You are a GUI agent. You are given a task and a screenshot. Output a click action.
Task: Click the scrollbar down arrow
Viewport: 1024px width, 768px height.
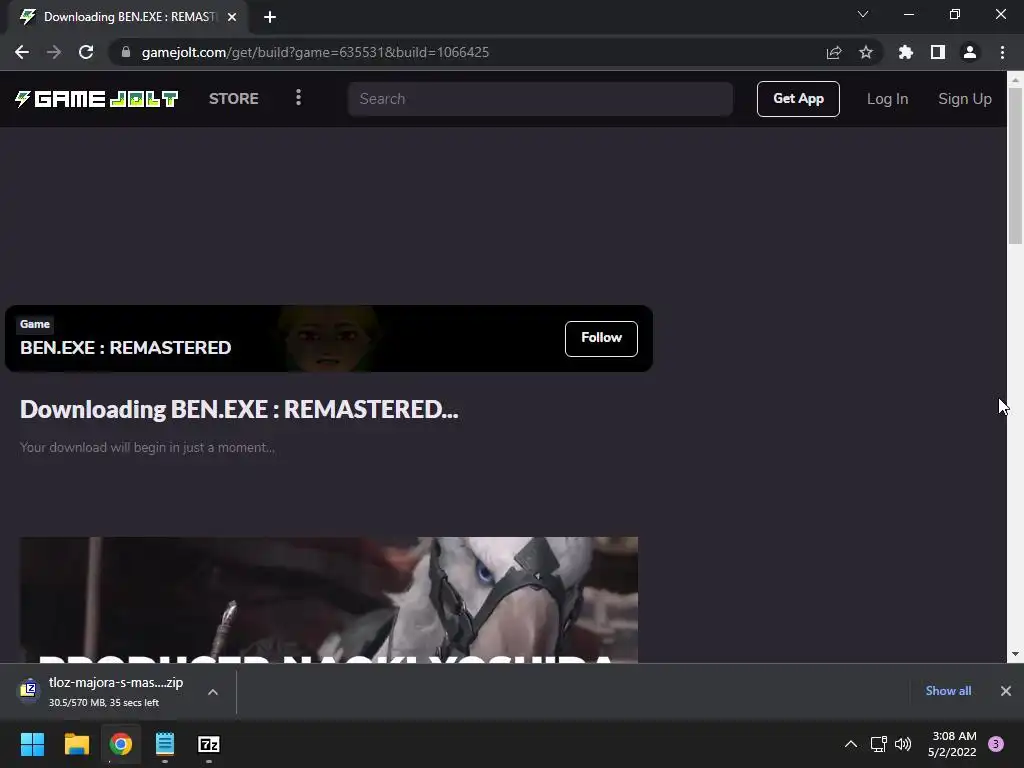pyautogui.click(x=1015, y=654)
